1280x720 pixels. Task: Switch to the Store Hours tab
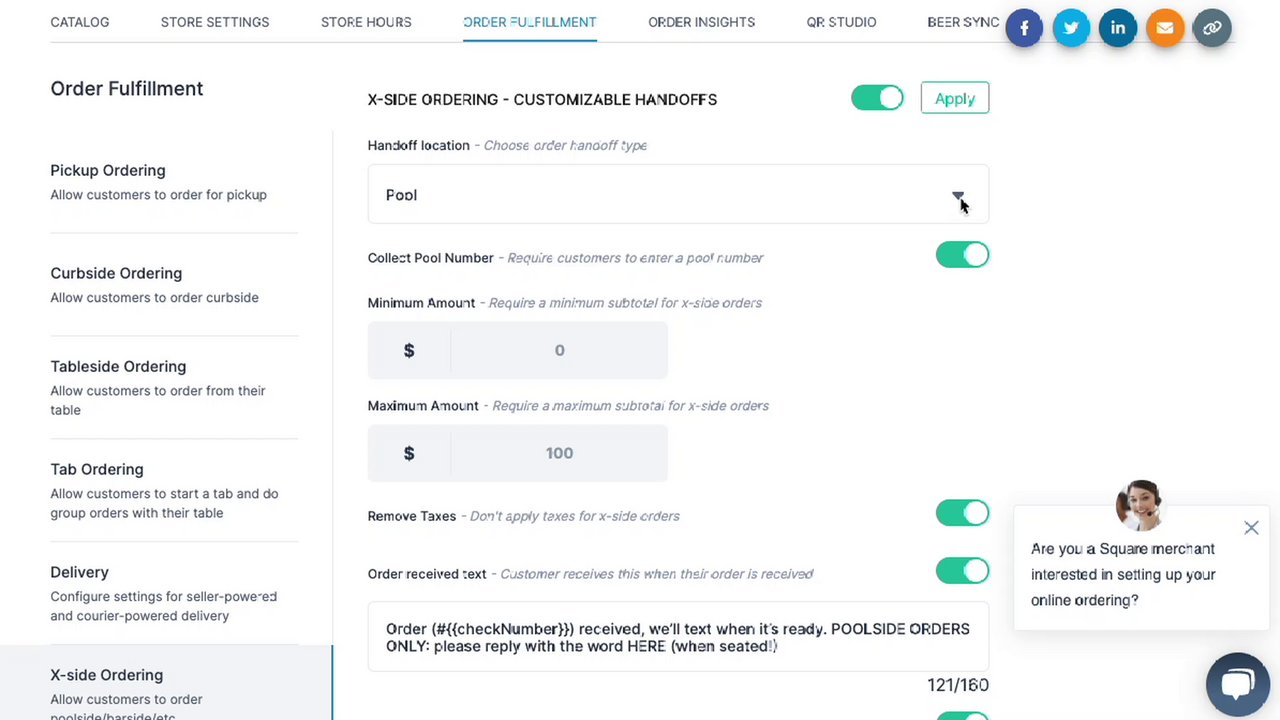(x=366, y=22)
